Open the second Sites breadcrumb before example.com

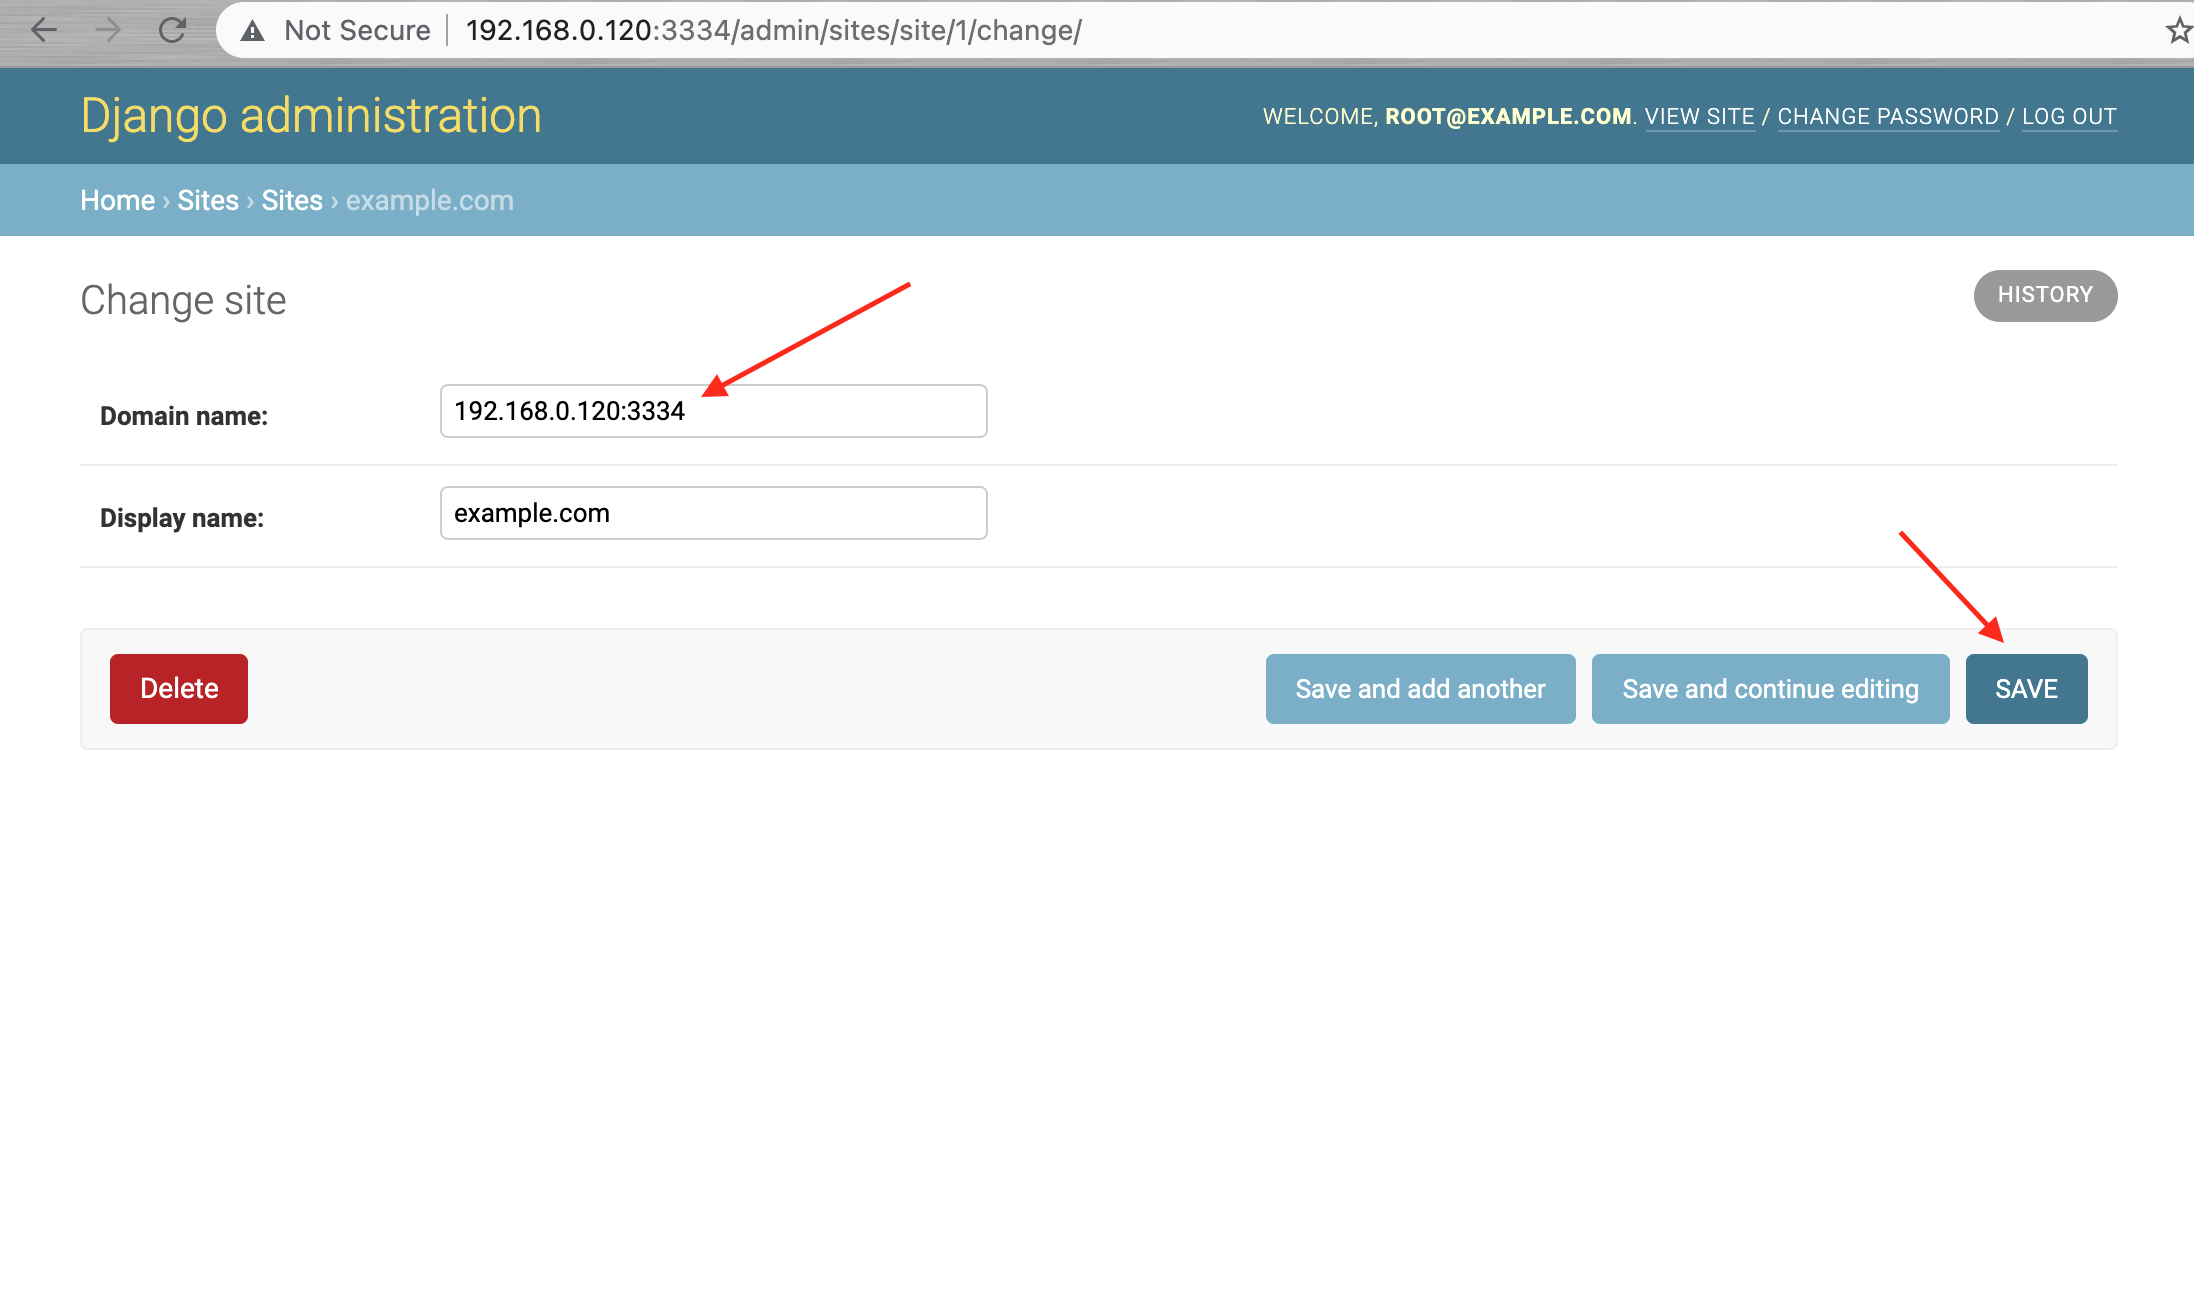(292, 200)
